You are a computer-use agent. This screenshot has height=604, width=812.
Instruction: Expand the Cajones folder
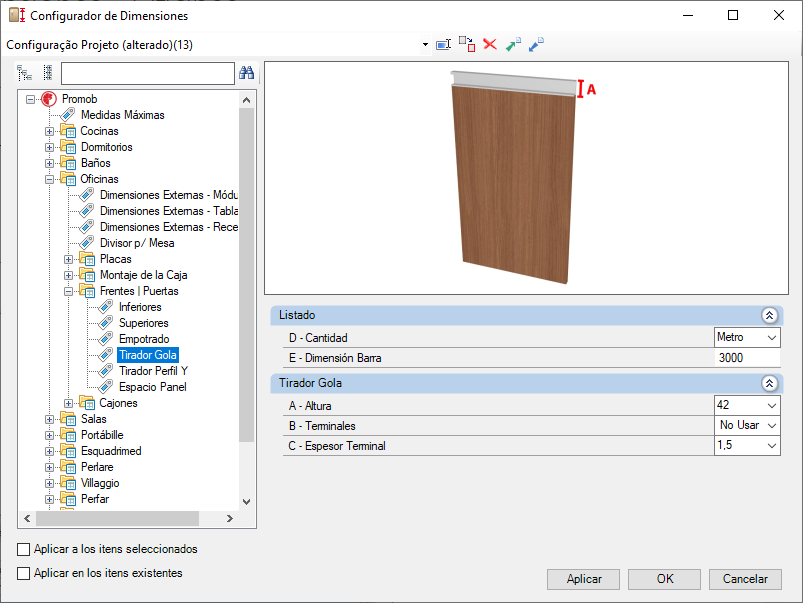[x=68, y=404]
